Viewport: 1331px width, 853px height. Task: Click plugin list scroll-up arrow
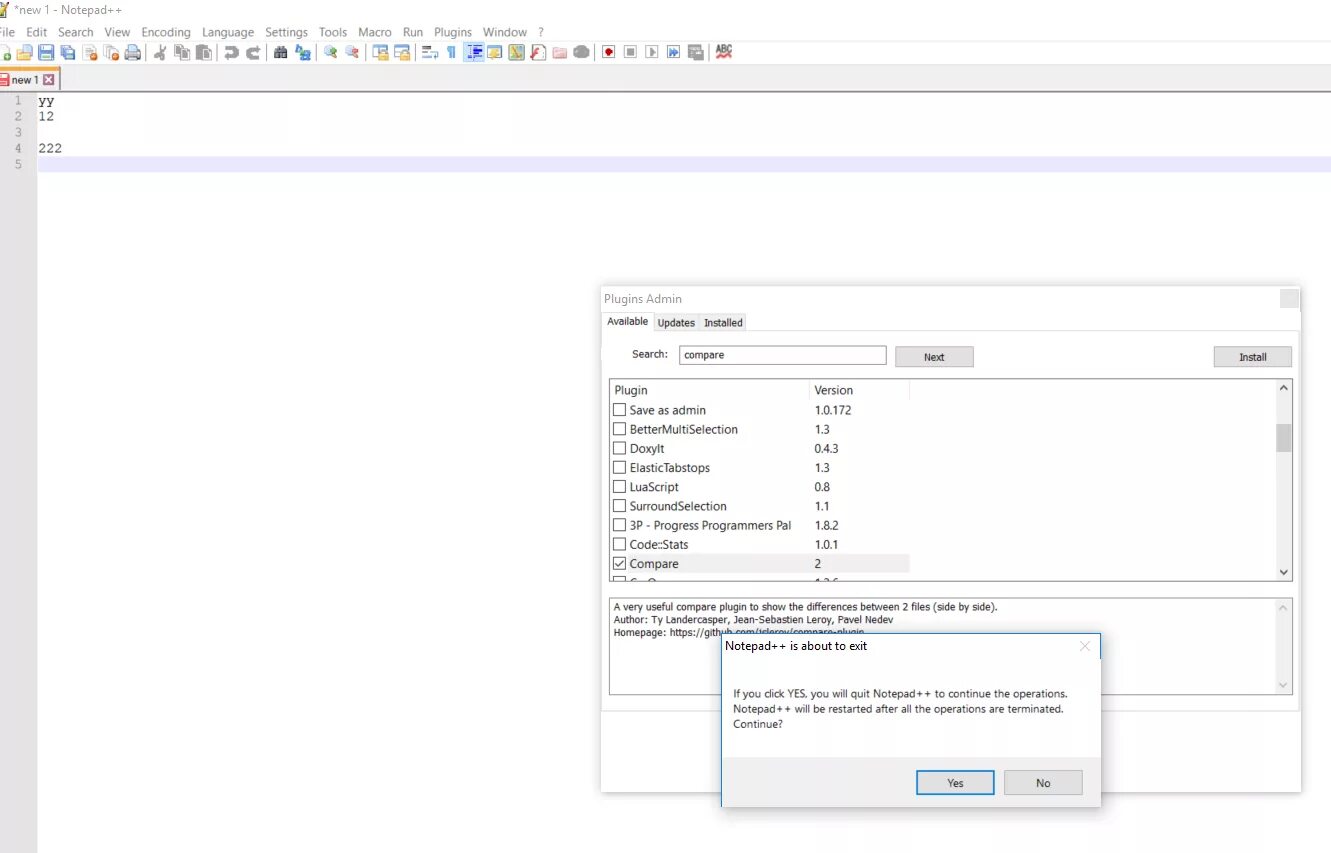pos(1284,388)
